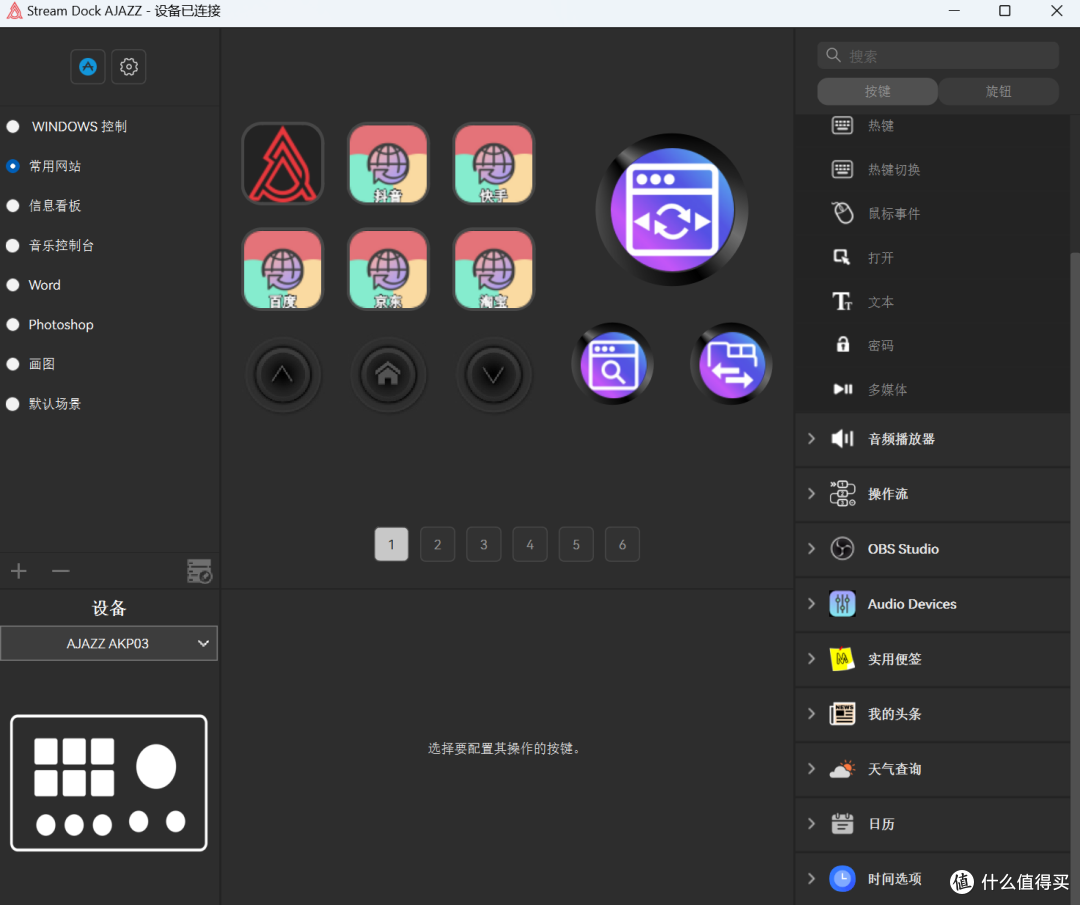Screen dimensions: 1080x905
Task: Go to page 4
Action: click(530, 544)
